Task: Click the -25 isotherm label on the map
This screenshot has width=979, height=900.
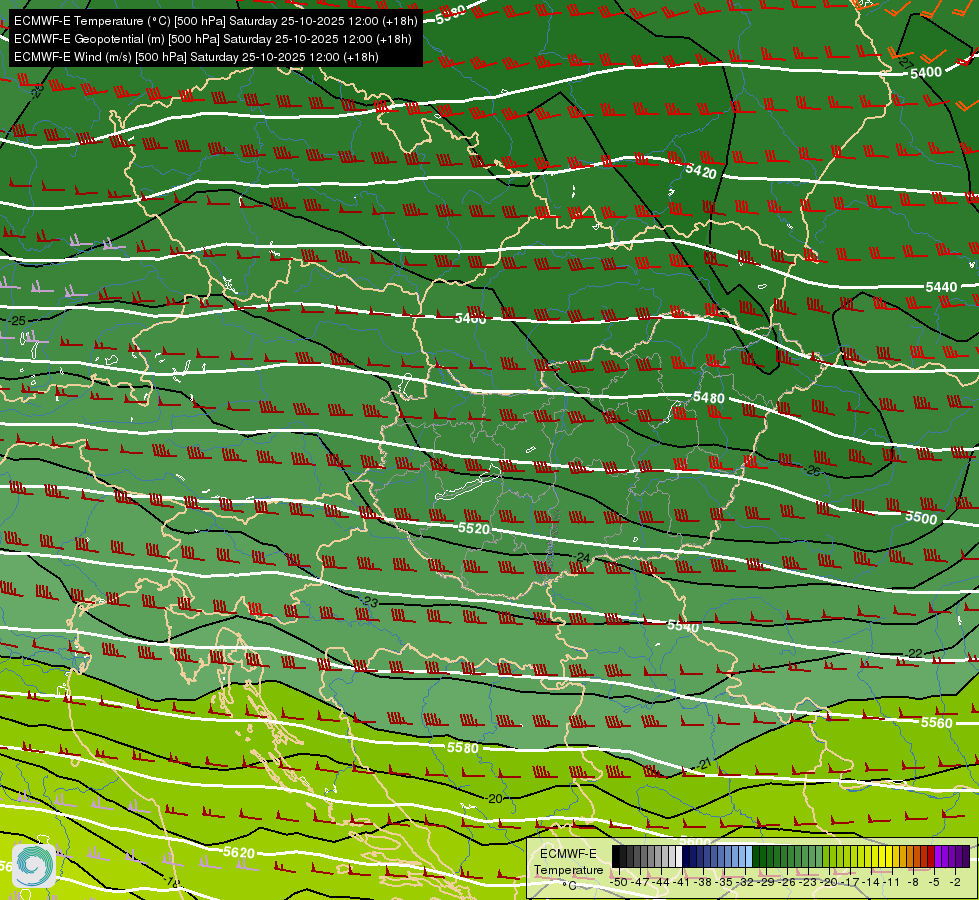Action: click(x=16, y=320)
